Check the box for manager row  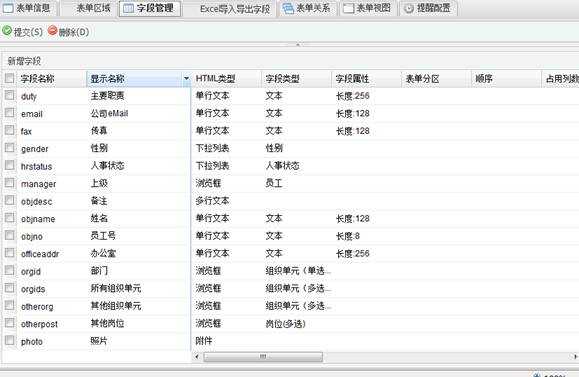10,183
